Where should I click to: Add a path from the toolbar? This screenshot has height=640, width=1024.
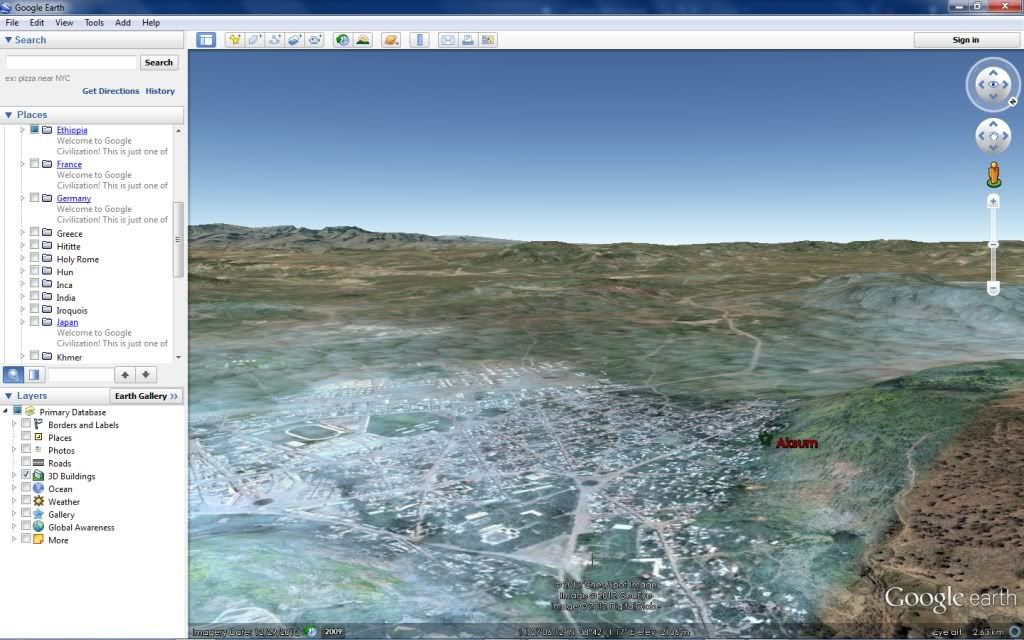[274, 40]
